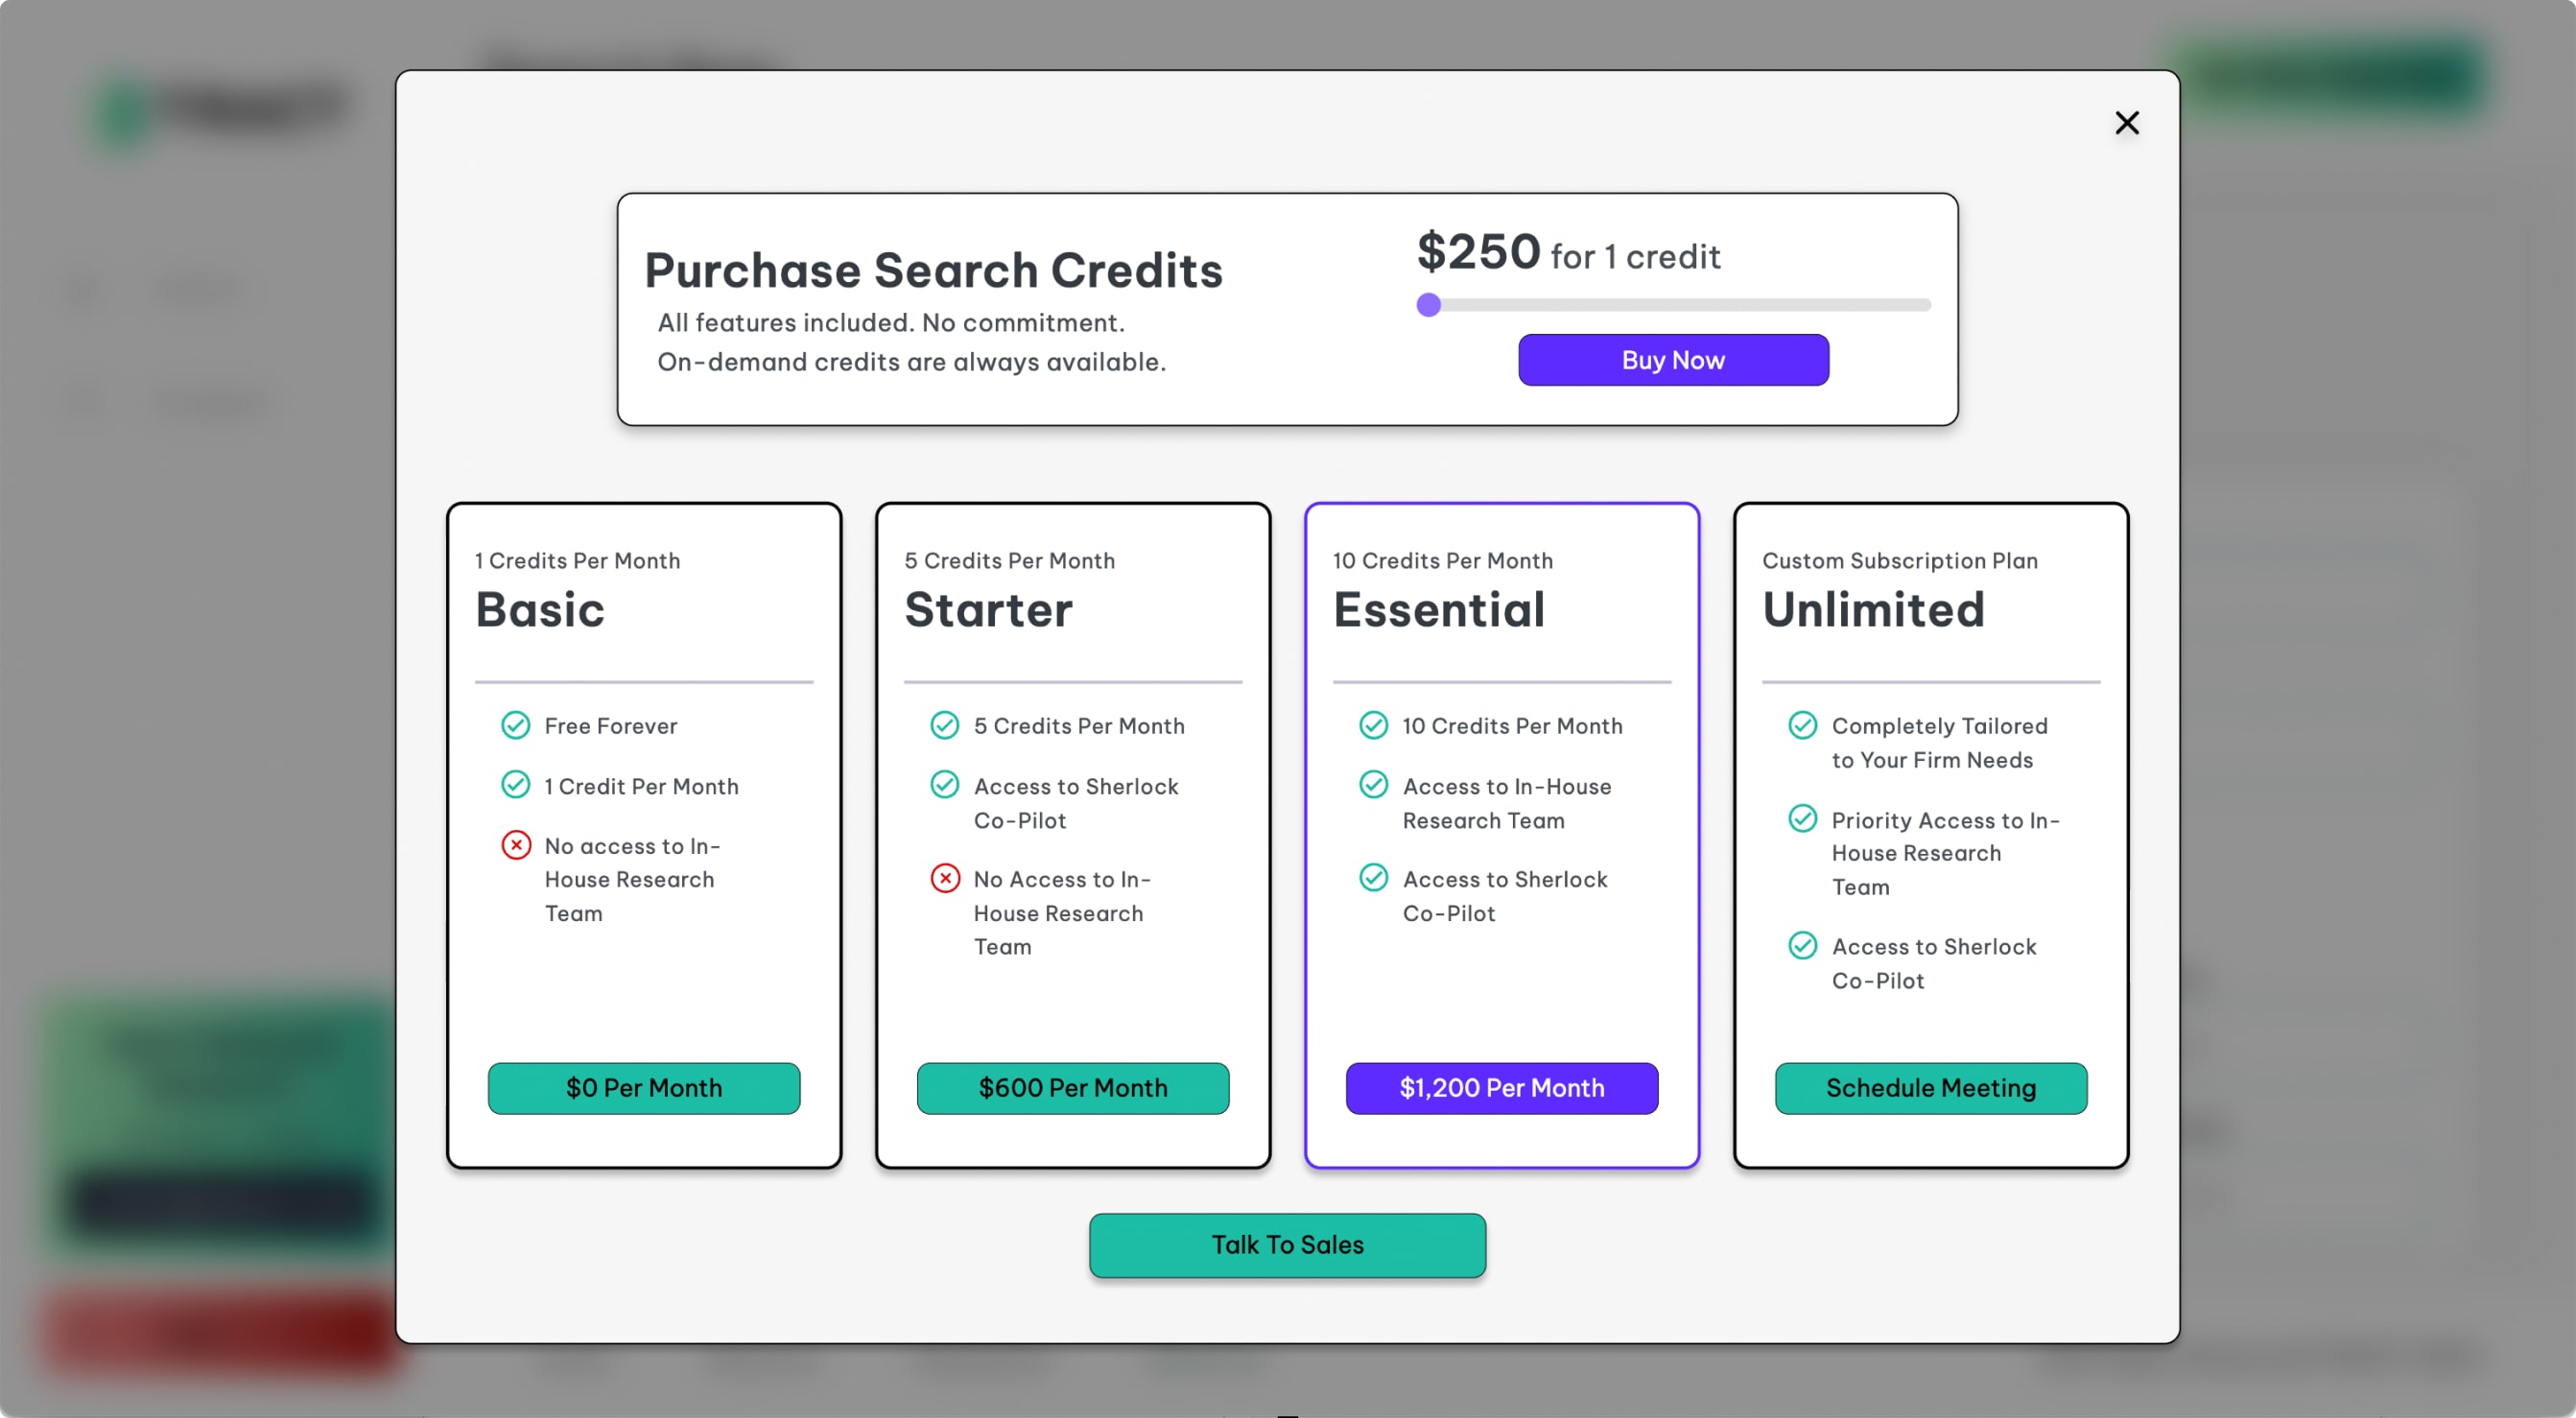Select the $0 Per Month Basic plan
The height and width of the screenshot is (1418, 2576).
click(x=643, y=1087)
